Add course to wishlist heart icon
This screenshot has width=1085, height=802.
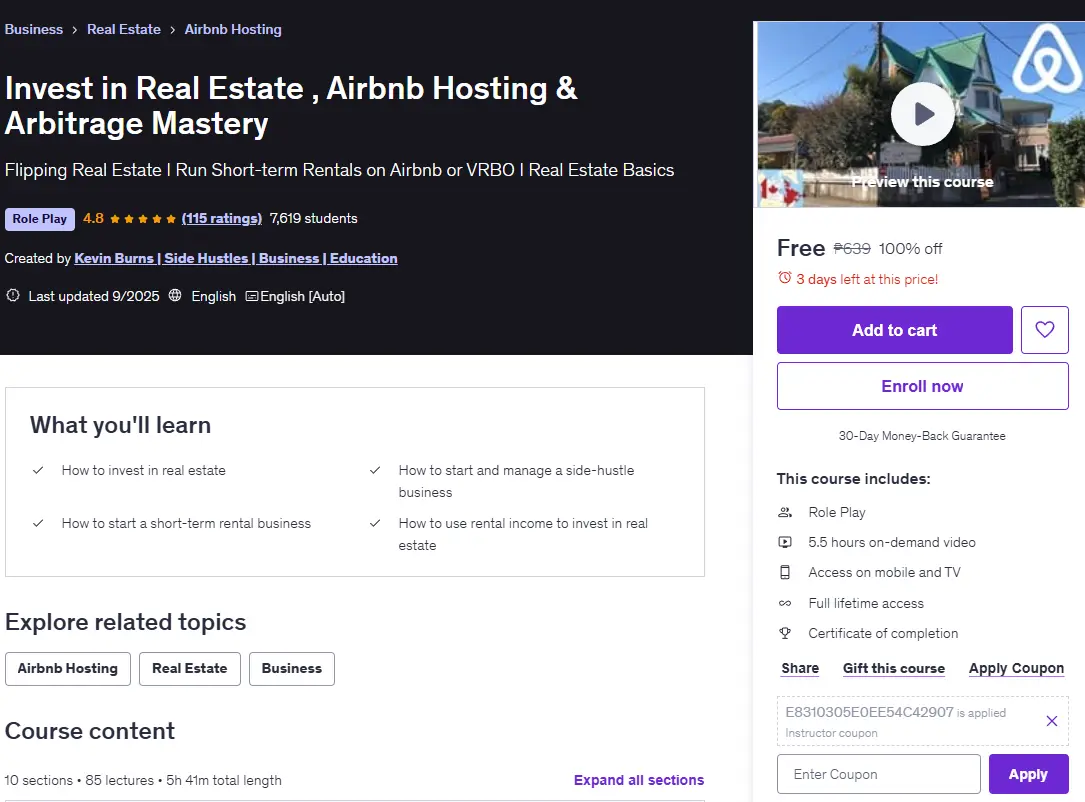pyautogui.click(x=1044, y=330)
